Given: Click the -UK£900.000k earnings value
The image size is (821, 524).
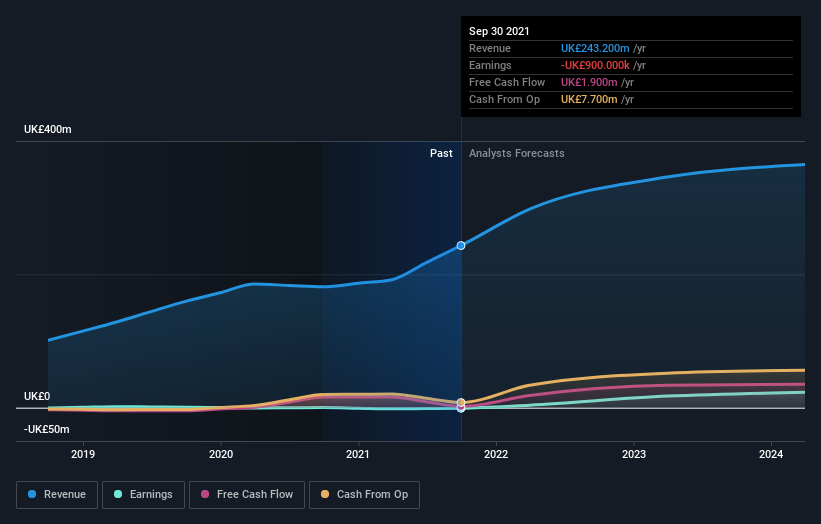Looking at the screenshot, I should point(595,65).
